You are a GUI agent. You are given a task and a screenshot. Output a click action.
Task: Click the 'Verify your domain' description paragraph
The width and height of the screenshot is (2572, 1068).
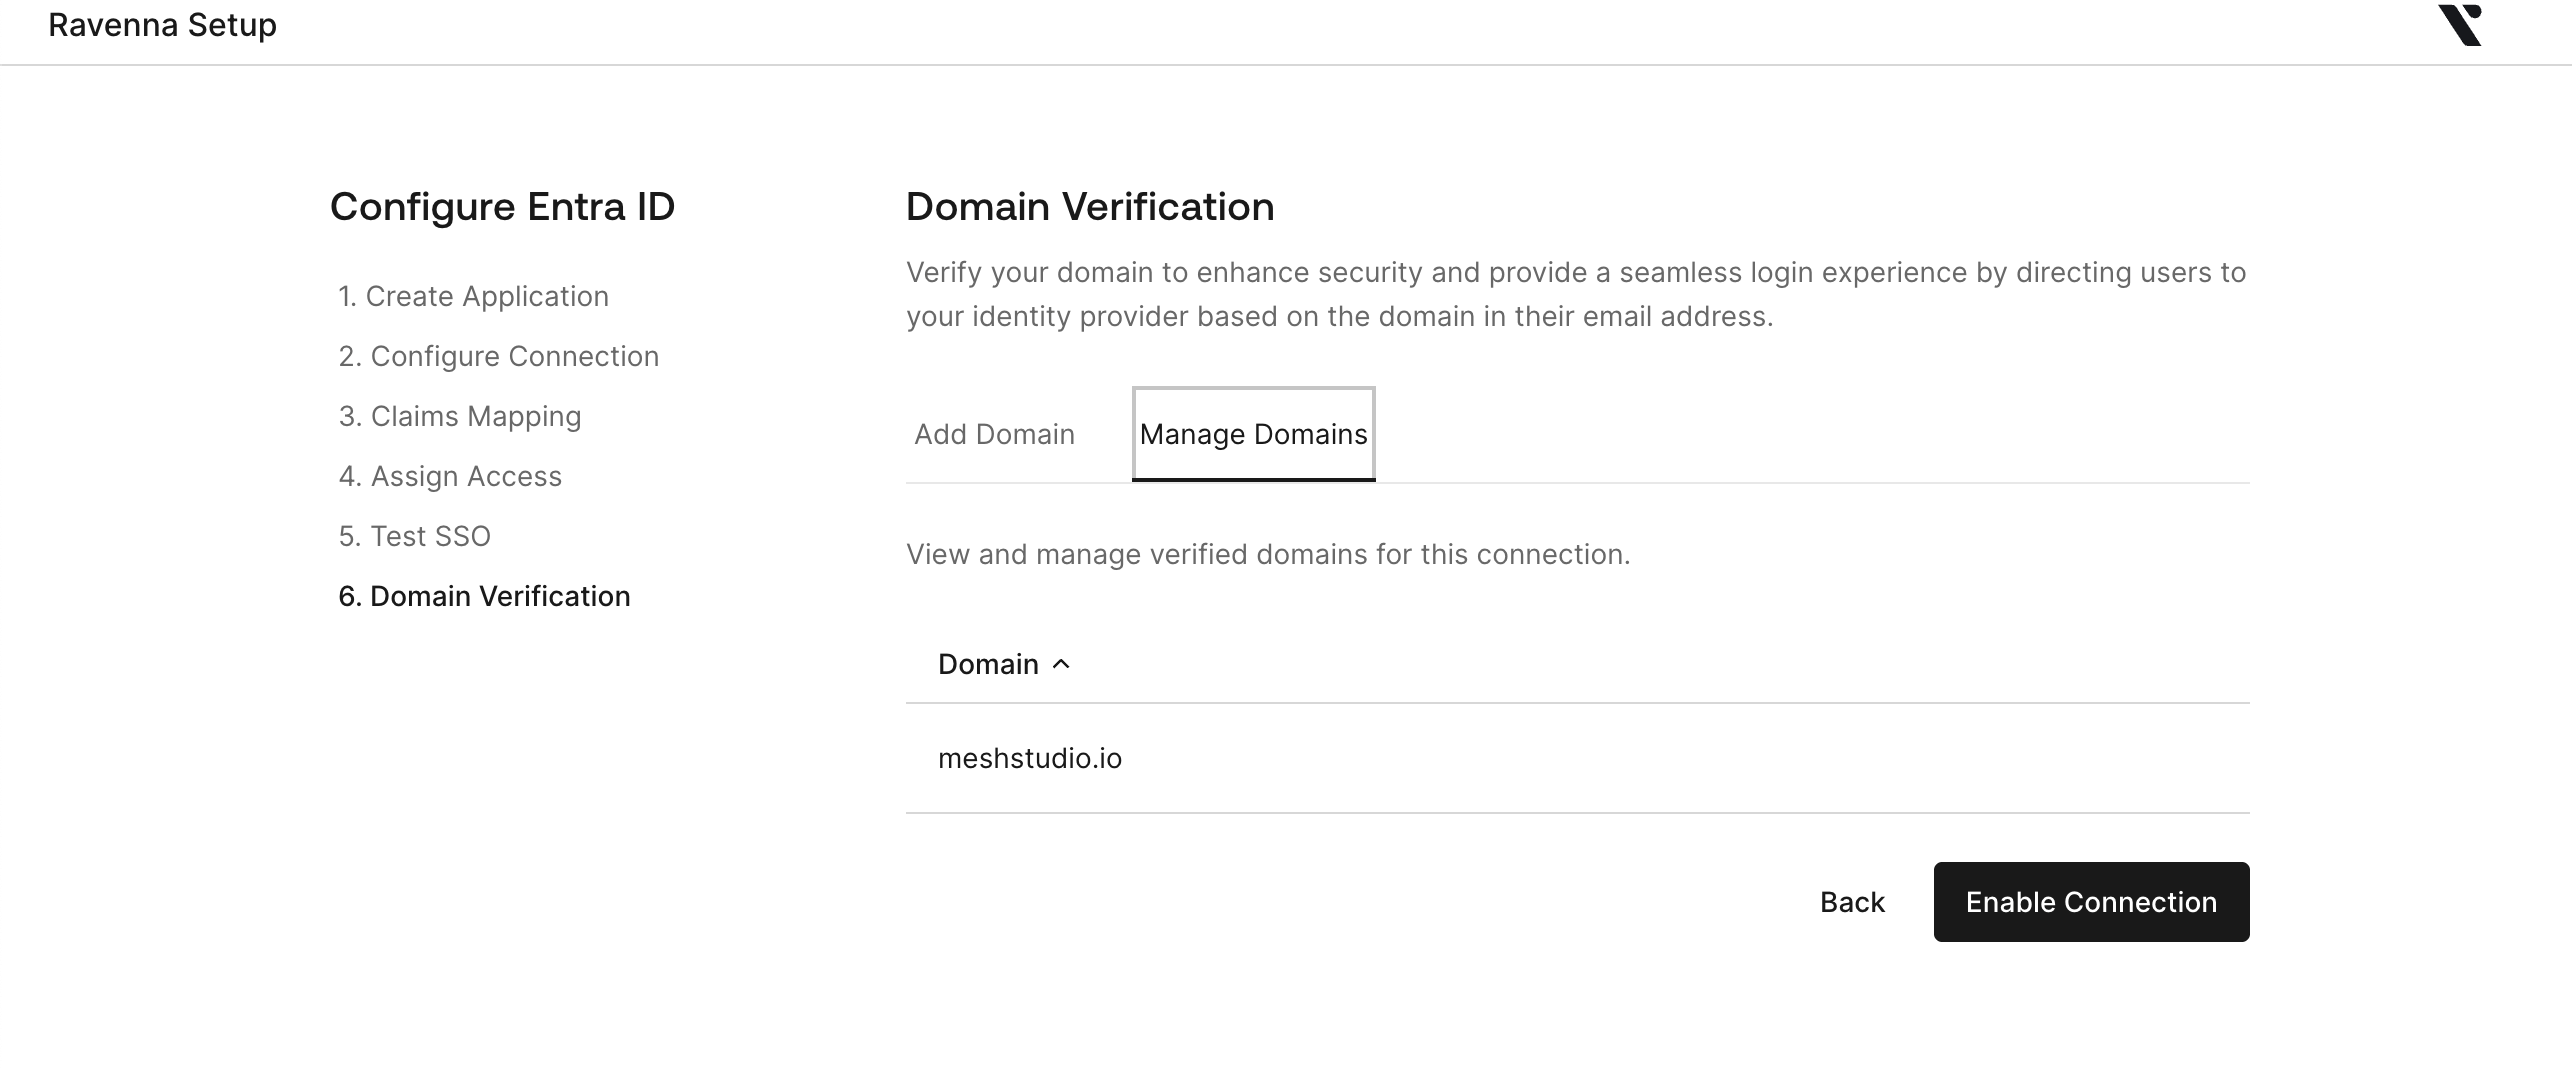coord(1576,294)
